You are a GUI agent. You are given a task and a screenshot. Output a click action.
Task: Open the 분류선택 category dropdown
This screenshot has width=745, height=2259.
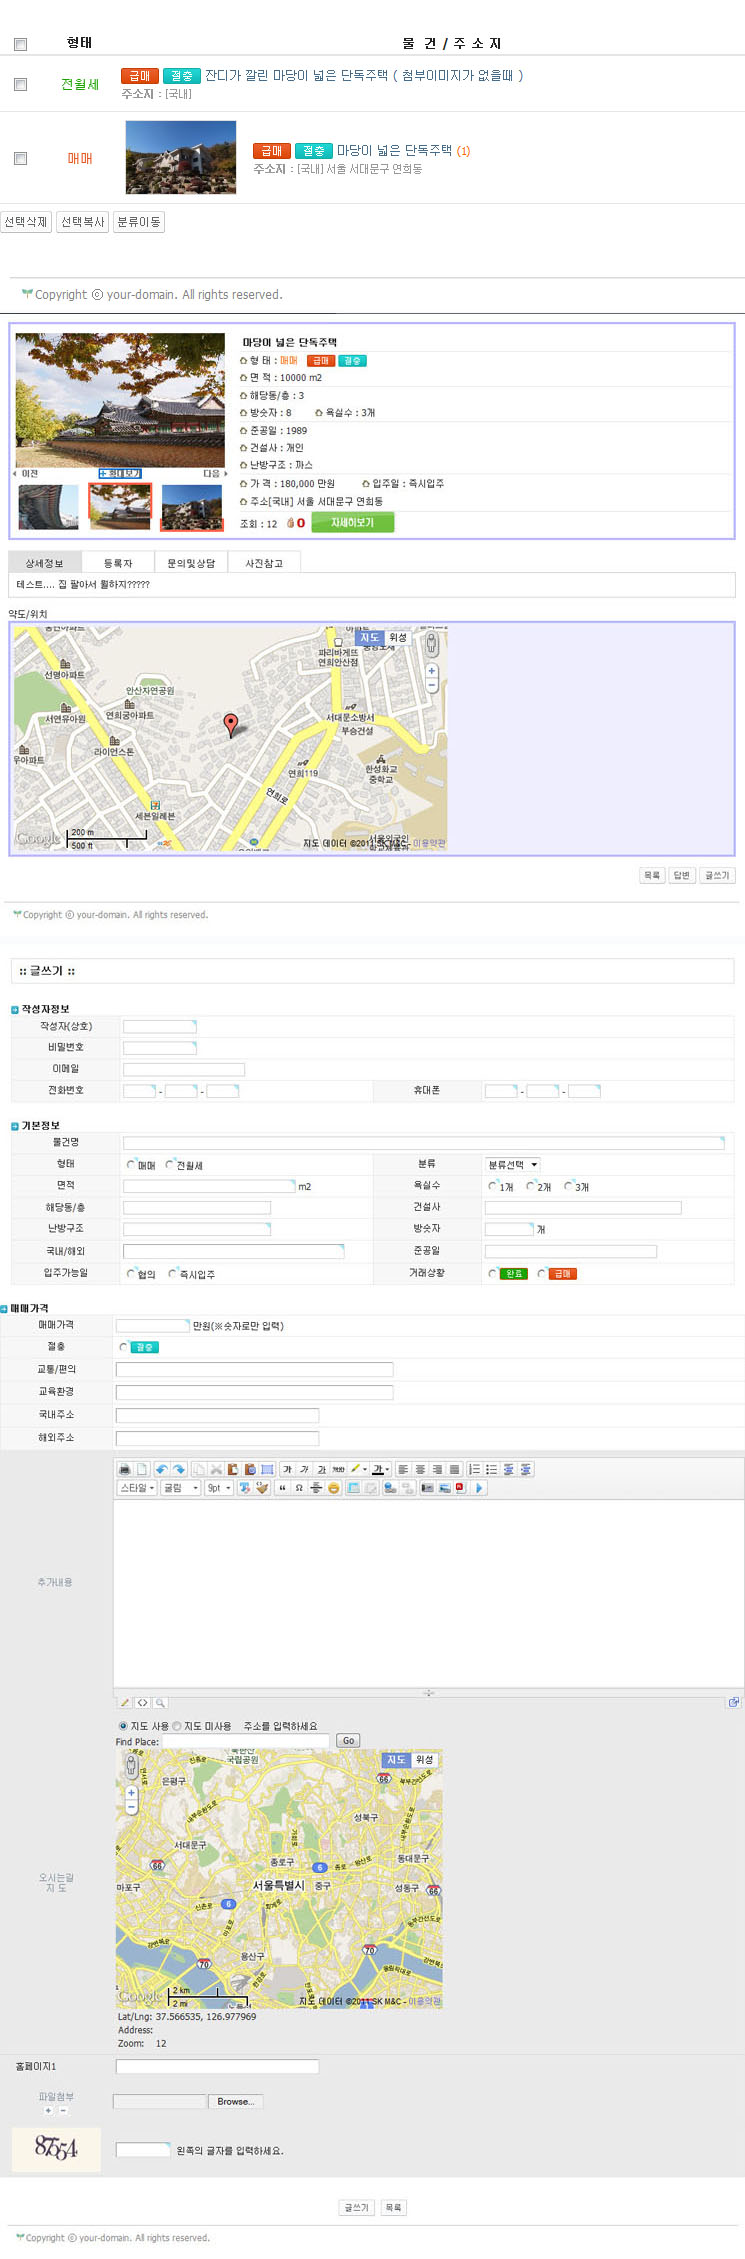pos(513,1164)
